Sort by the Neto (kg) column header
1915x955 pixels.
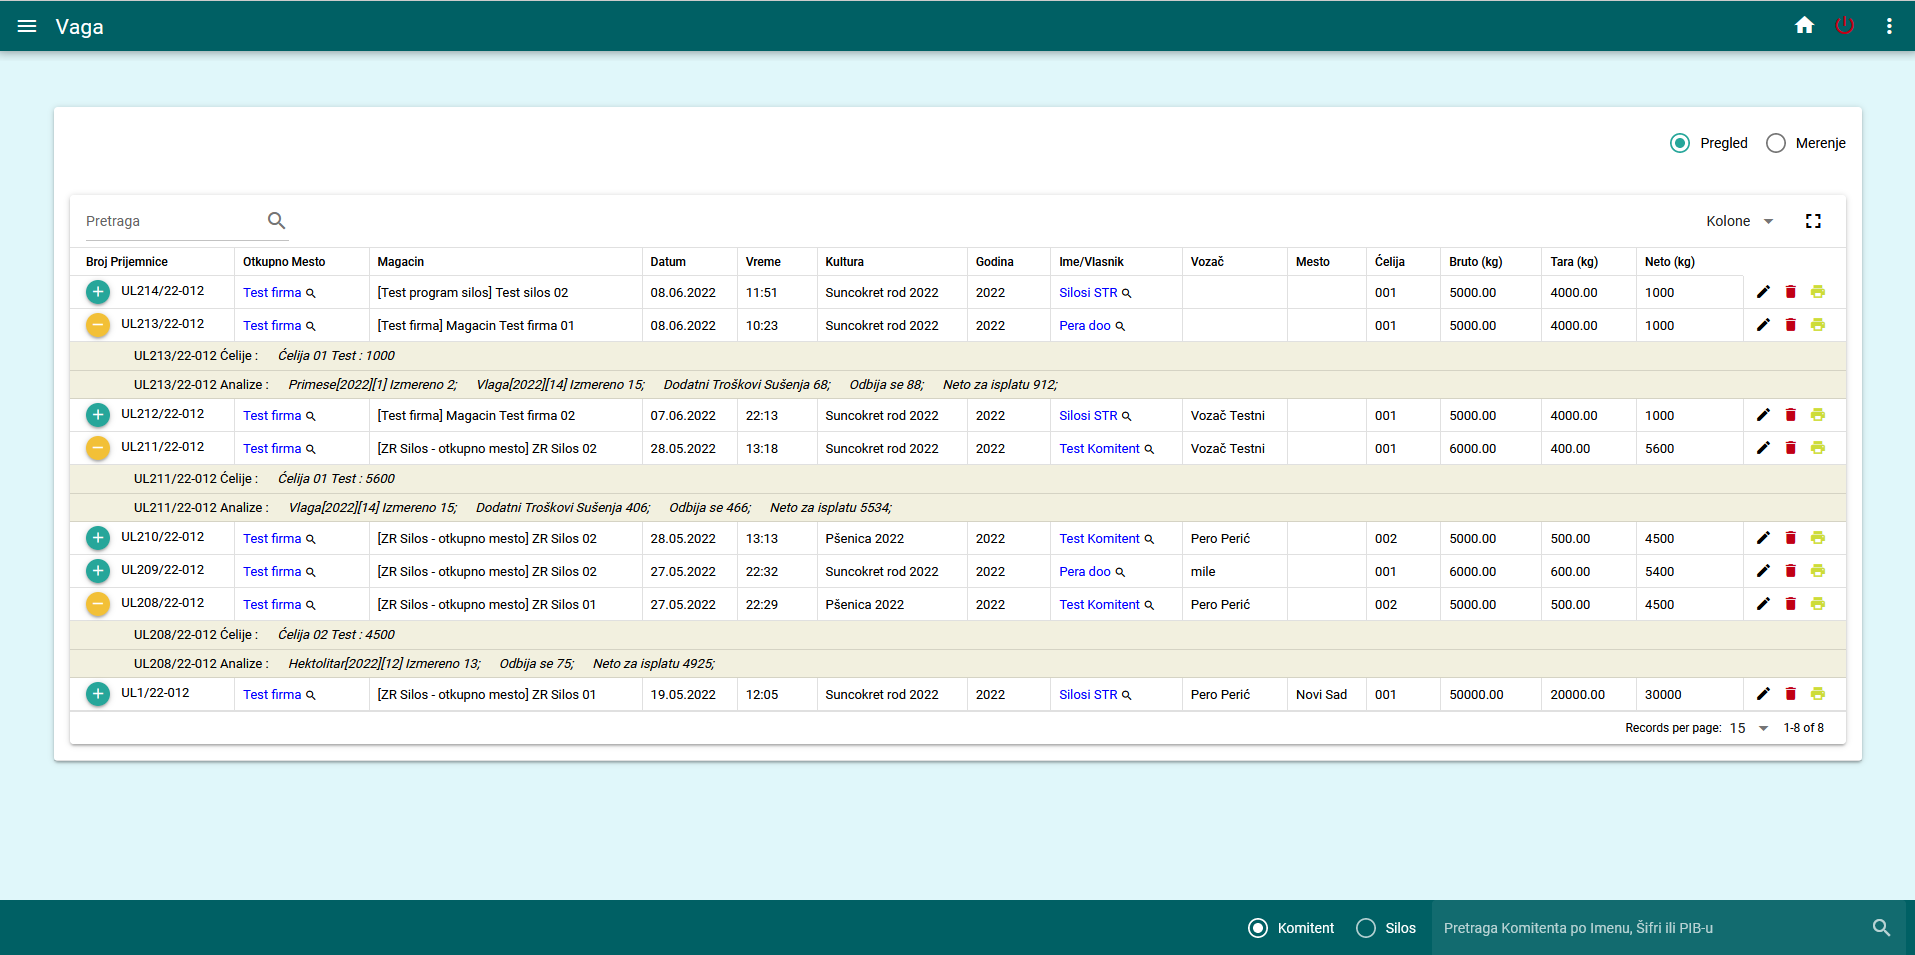(1669, 262)
